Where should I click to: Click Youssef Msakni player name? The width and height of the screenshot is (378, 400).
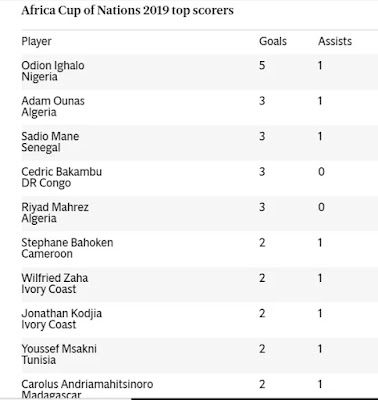pos(59,349)
